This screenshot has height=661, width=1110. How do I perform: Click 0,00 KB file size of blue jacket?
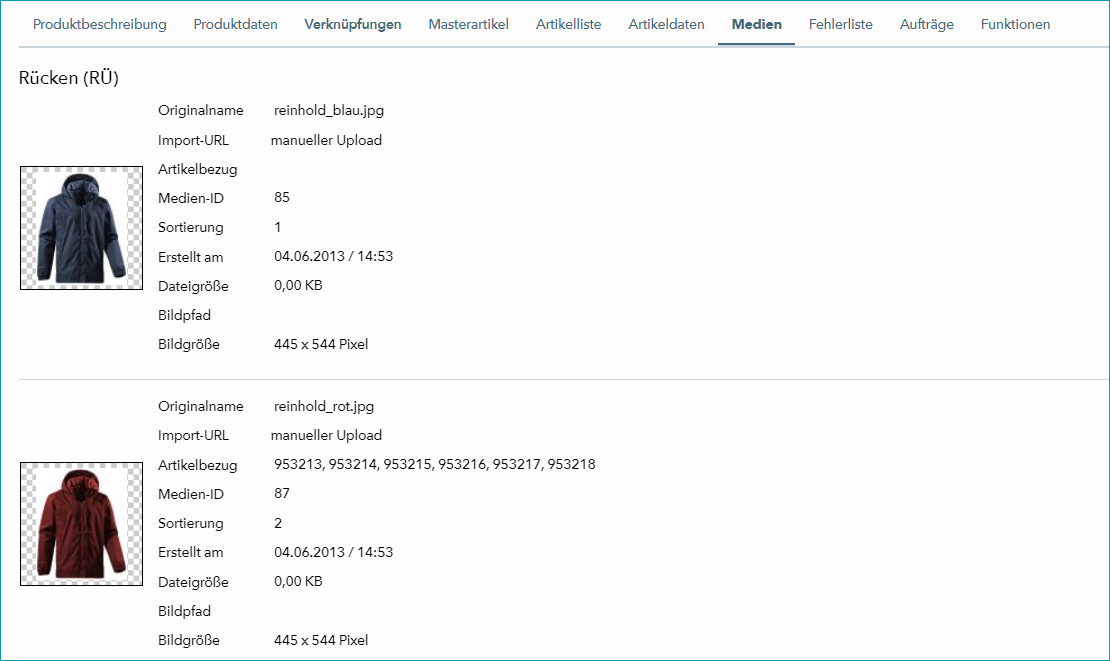[x=298, y=285]
